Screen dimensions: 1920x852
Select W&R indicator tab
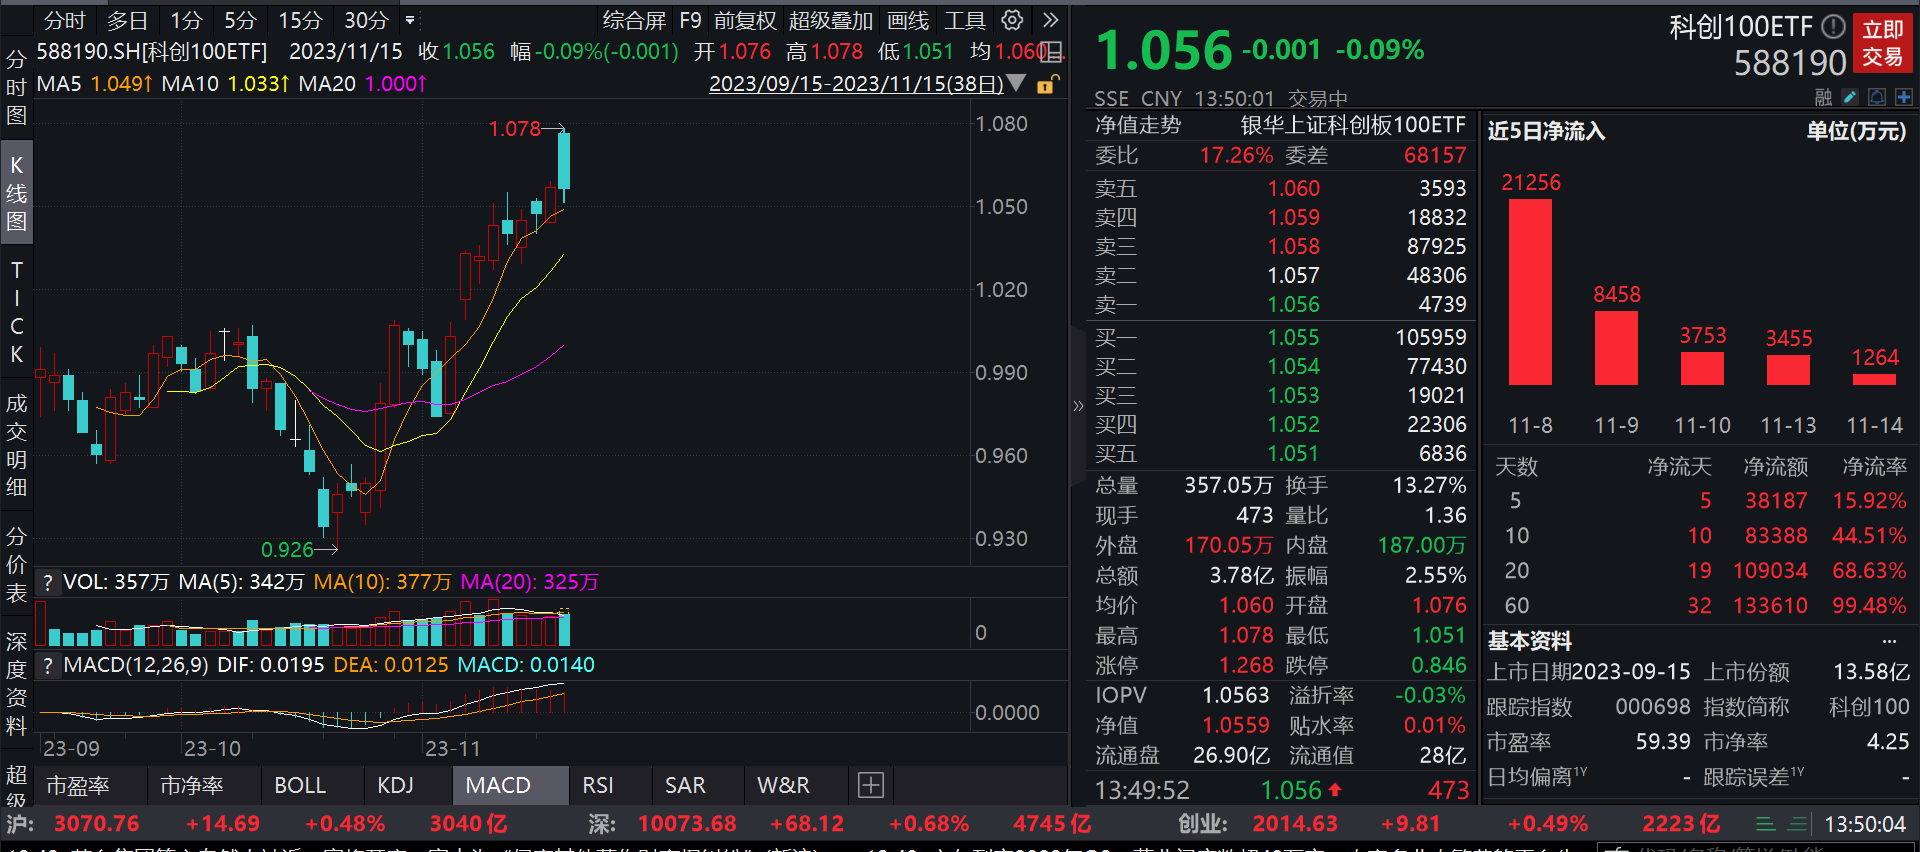(x=783, y=785)
